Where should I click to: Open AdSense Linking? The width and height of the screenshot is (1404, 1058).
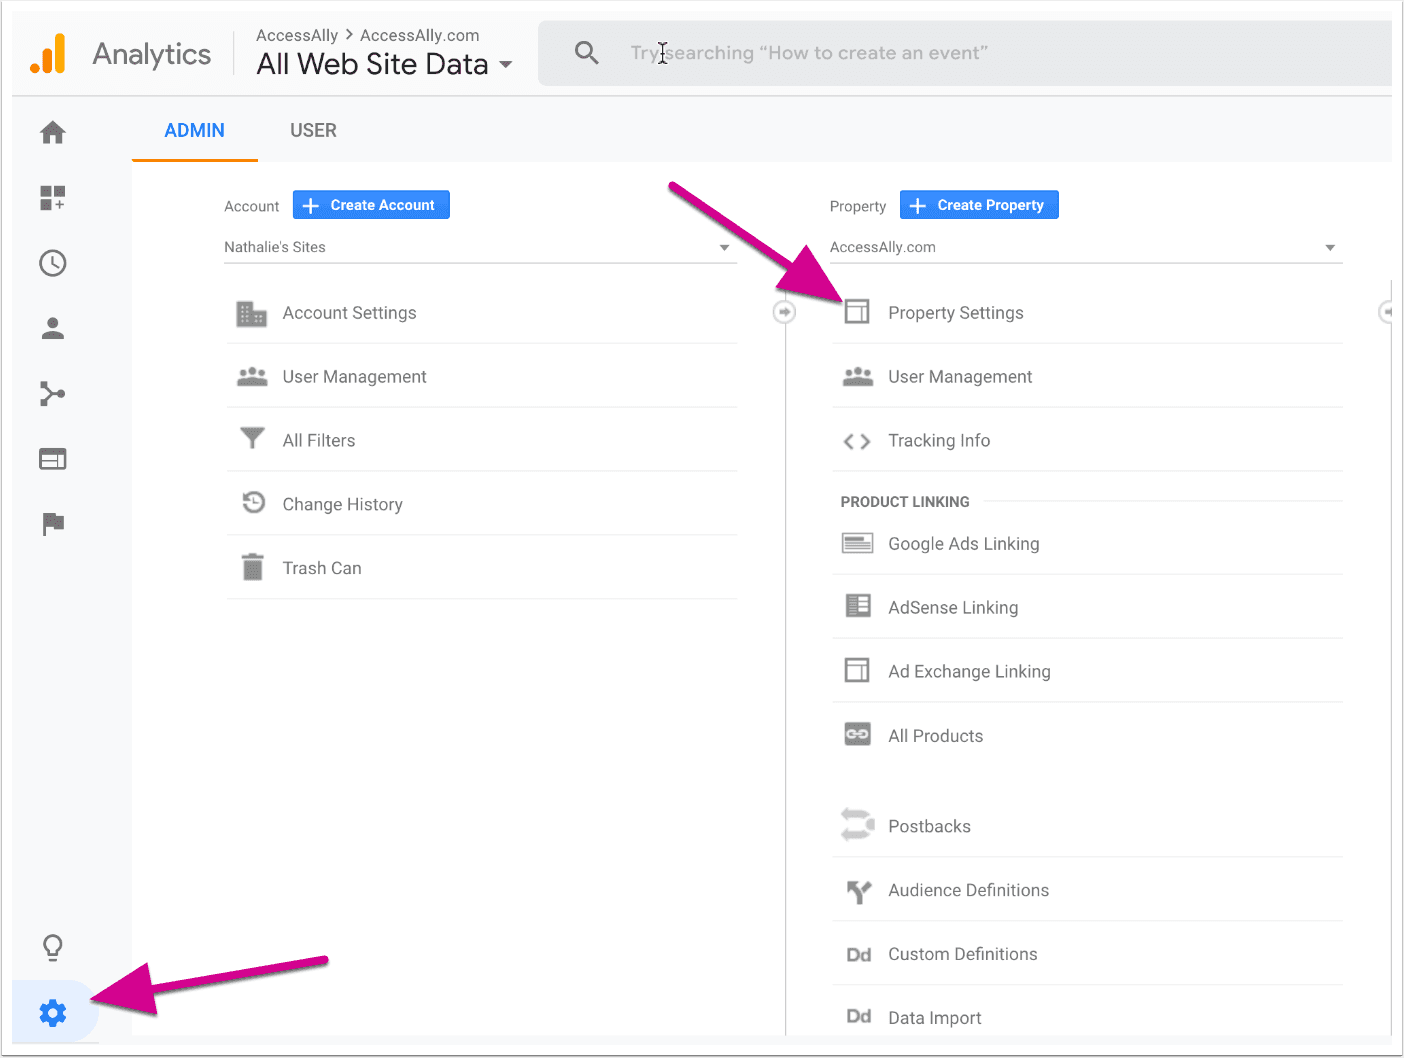click(x=953, y=608)
